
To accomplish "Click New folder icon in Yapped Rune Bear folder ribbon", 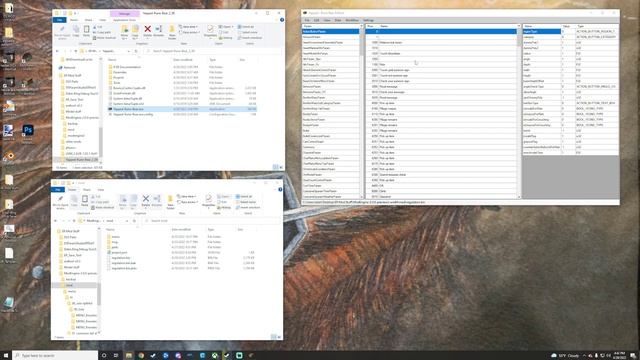I will pos(172,31).
